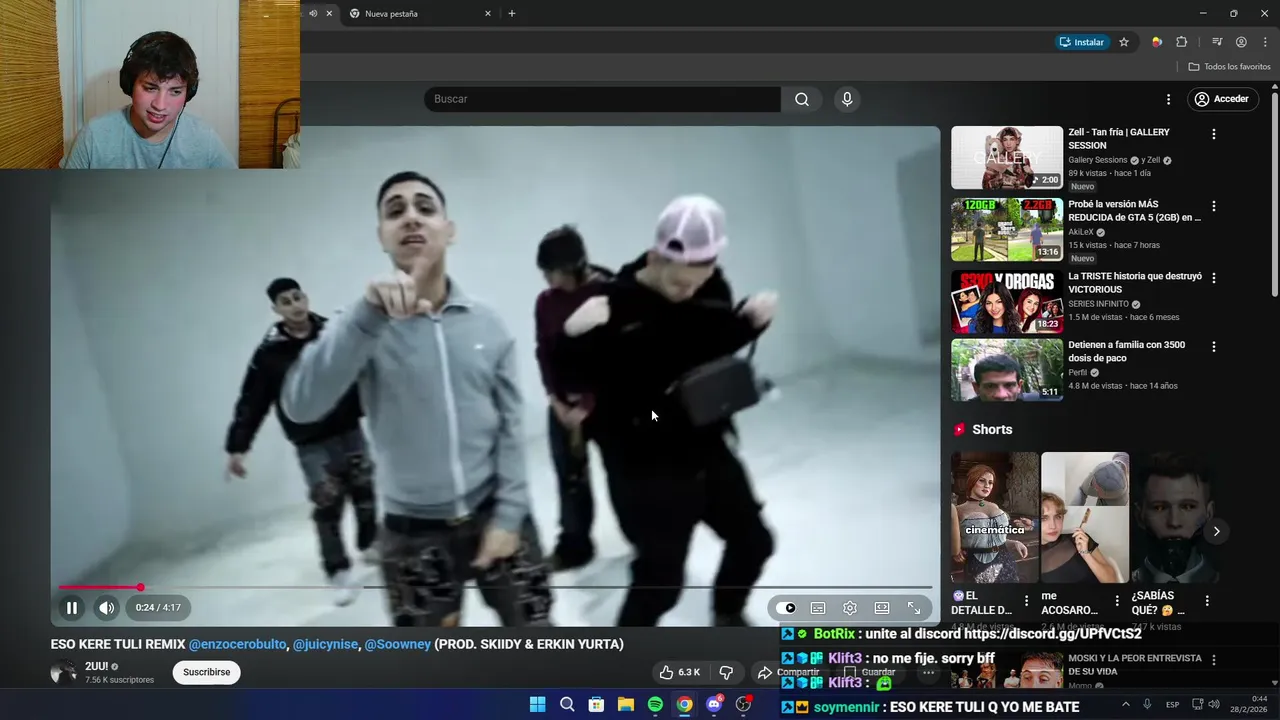The width and height of the screenshot is (1280, 720).
Task: Open options menu for Detienen a familia video
Action: (1214, 346)
